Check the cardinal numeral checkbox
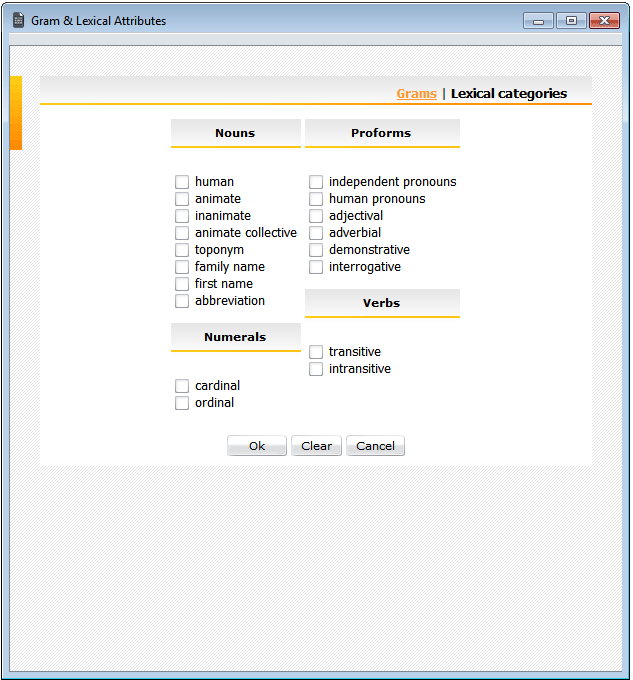This screenshot has height=680, width=633. coord(182,386)
